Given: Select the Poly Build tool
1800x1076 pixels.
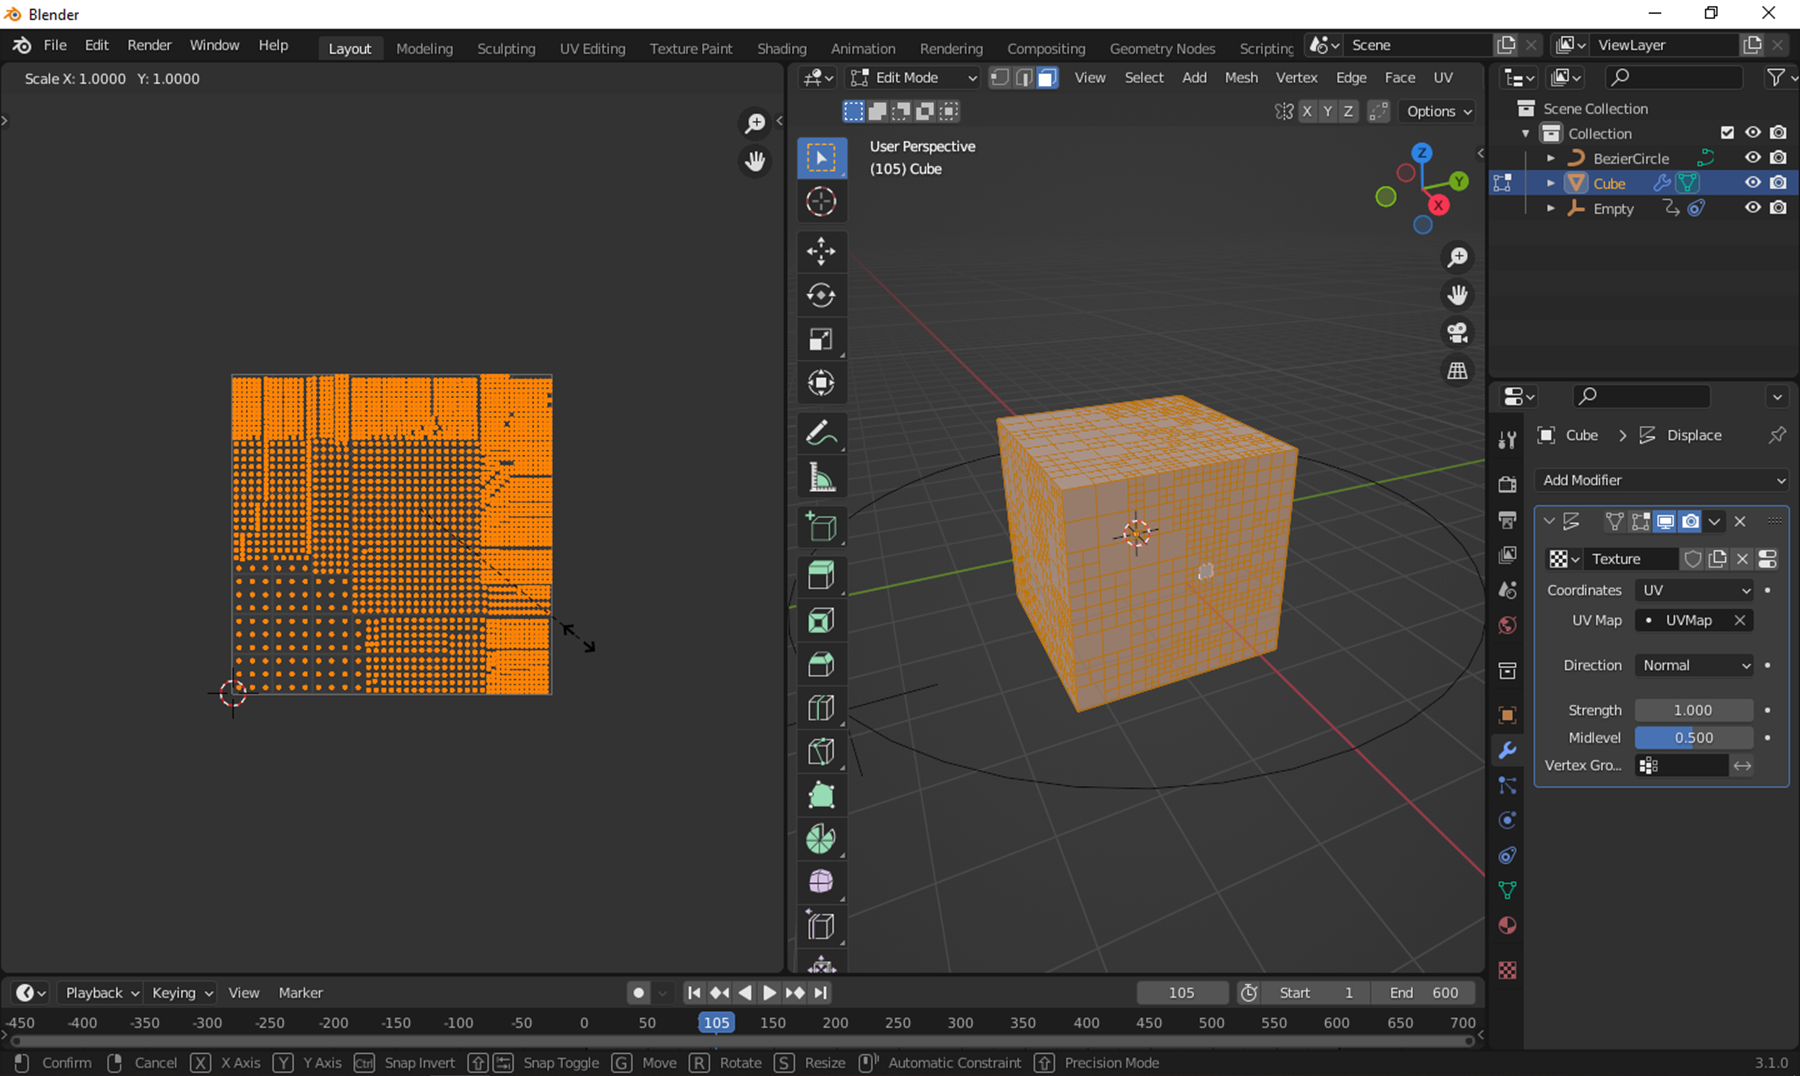Looking at the screenshot, I should (821, 796).
